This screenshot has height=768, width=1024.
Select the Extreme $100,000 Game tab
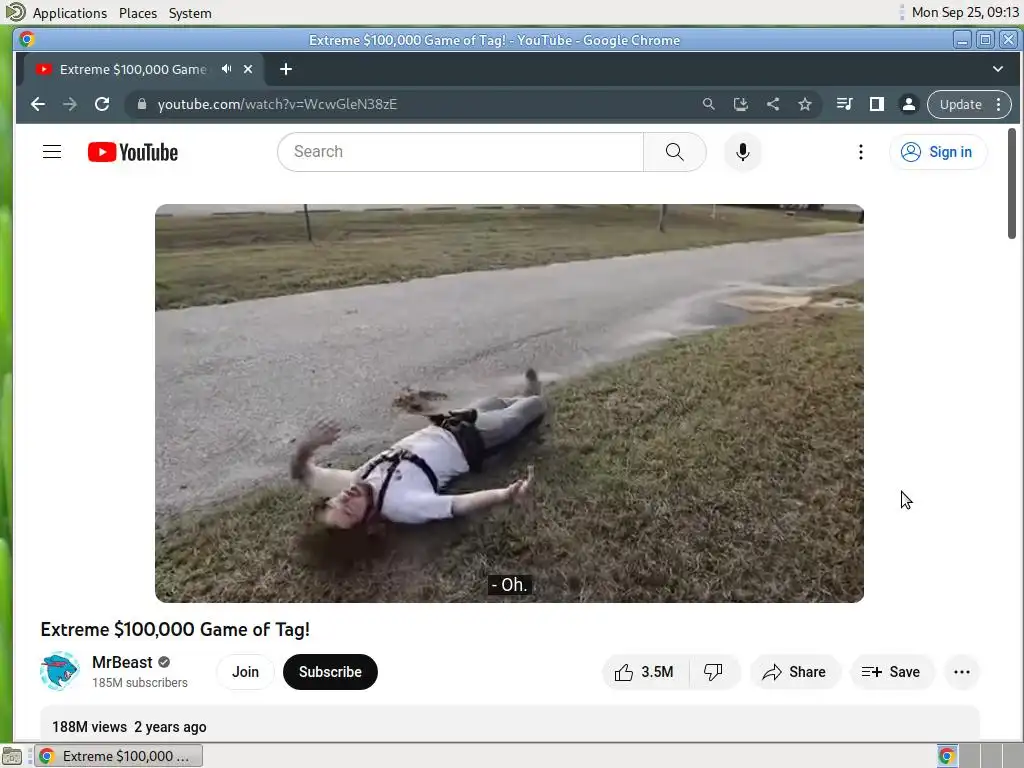(x=133, y=69)
